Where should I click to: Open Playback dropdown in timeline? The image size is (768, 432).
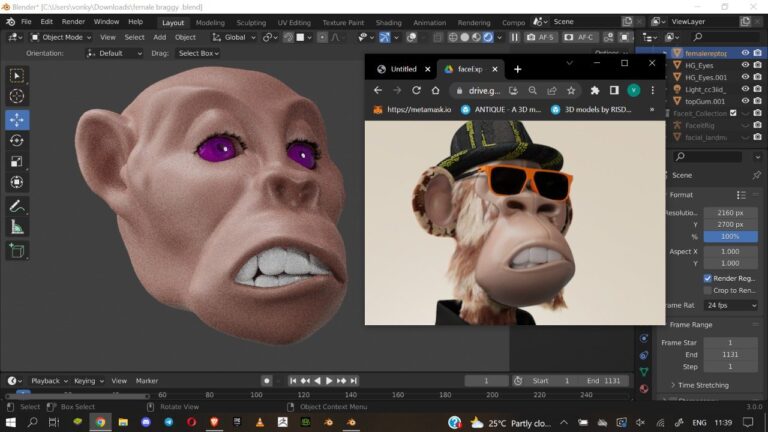49,381
